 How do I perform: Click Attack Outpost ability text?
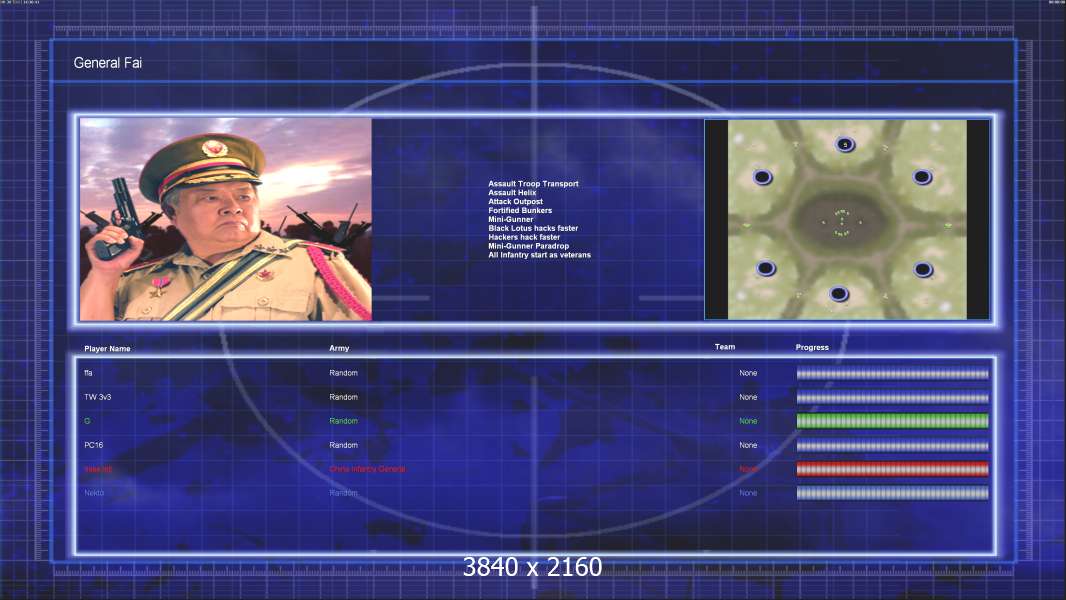coord(515,201)
